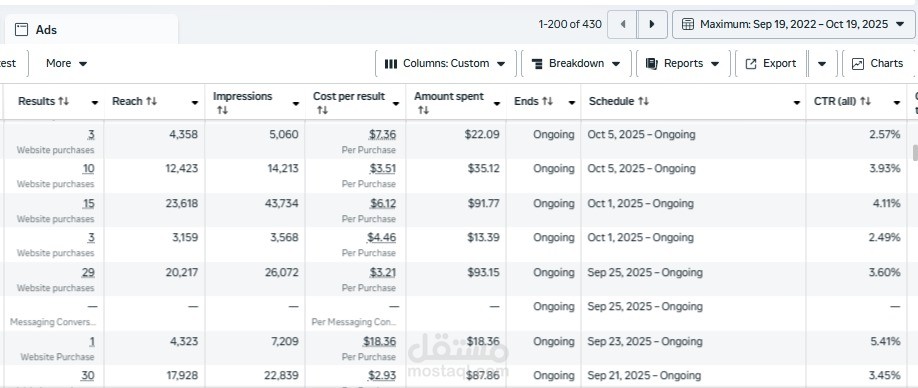Click the Columns bars icon
Screen dimensions: 918x388
pos(391,64)
